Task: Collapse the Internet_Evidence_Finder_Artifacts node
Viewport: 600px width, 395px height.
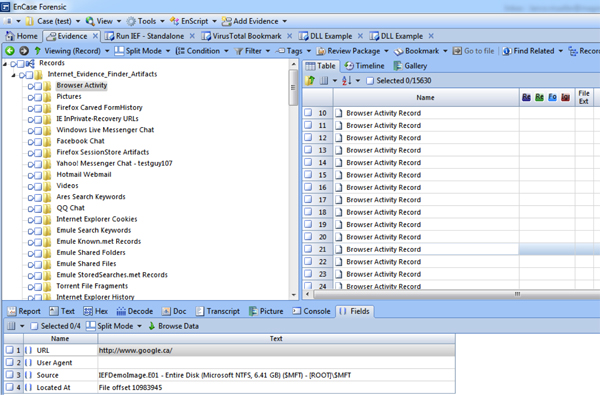Action: 13,75
